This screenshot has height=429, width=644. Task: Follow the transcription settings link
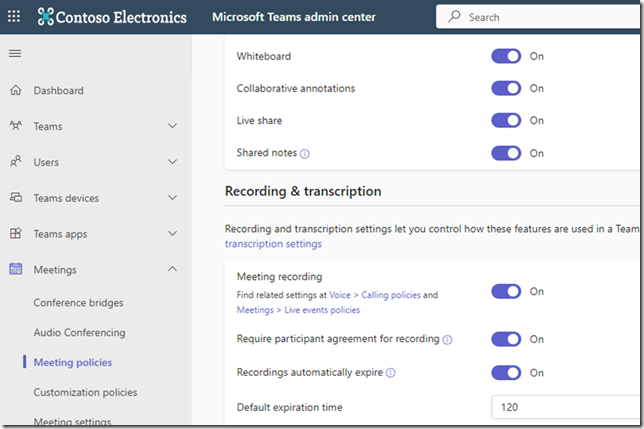coord(273,244)
